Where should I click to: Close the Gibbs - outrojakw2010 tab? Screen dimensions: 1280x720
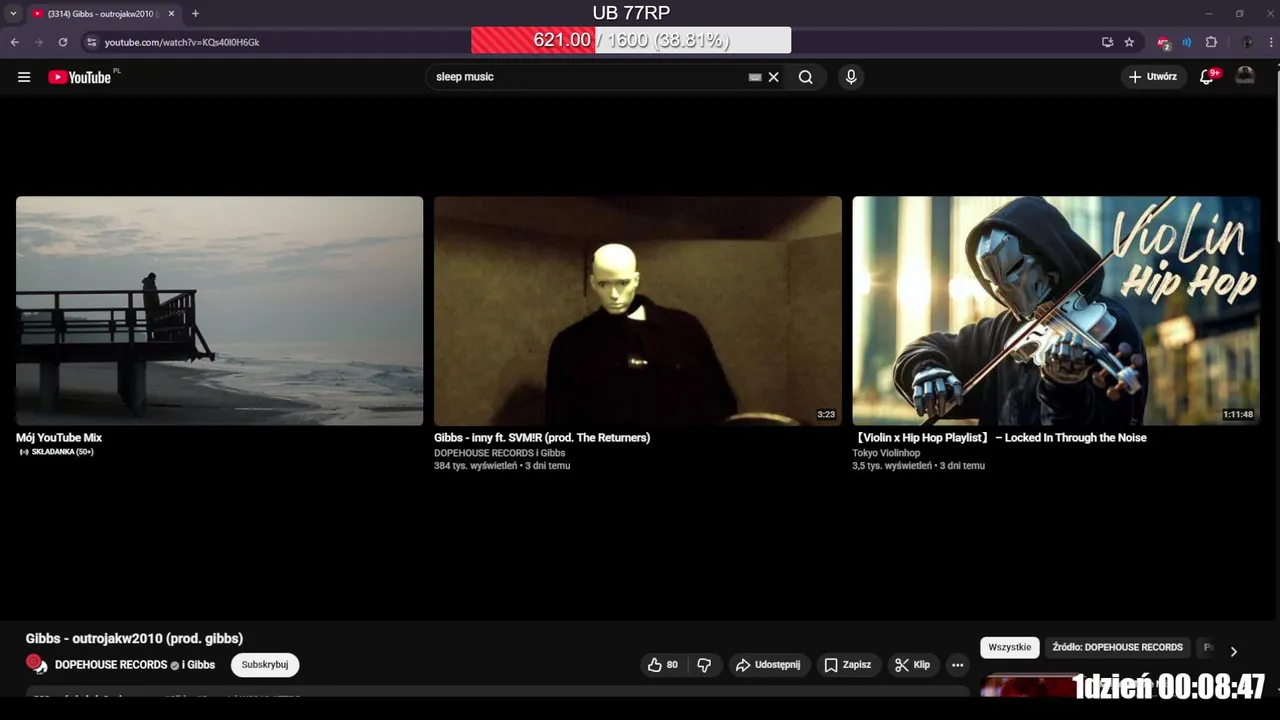(171, 14)
